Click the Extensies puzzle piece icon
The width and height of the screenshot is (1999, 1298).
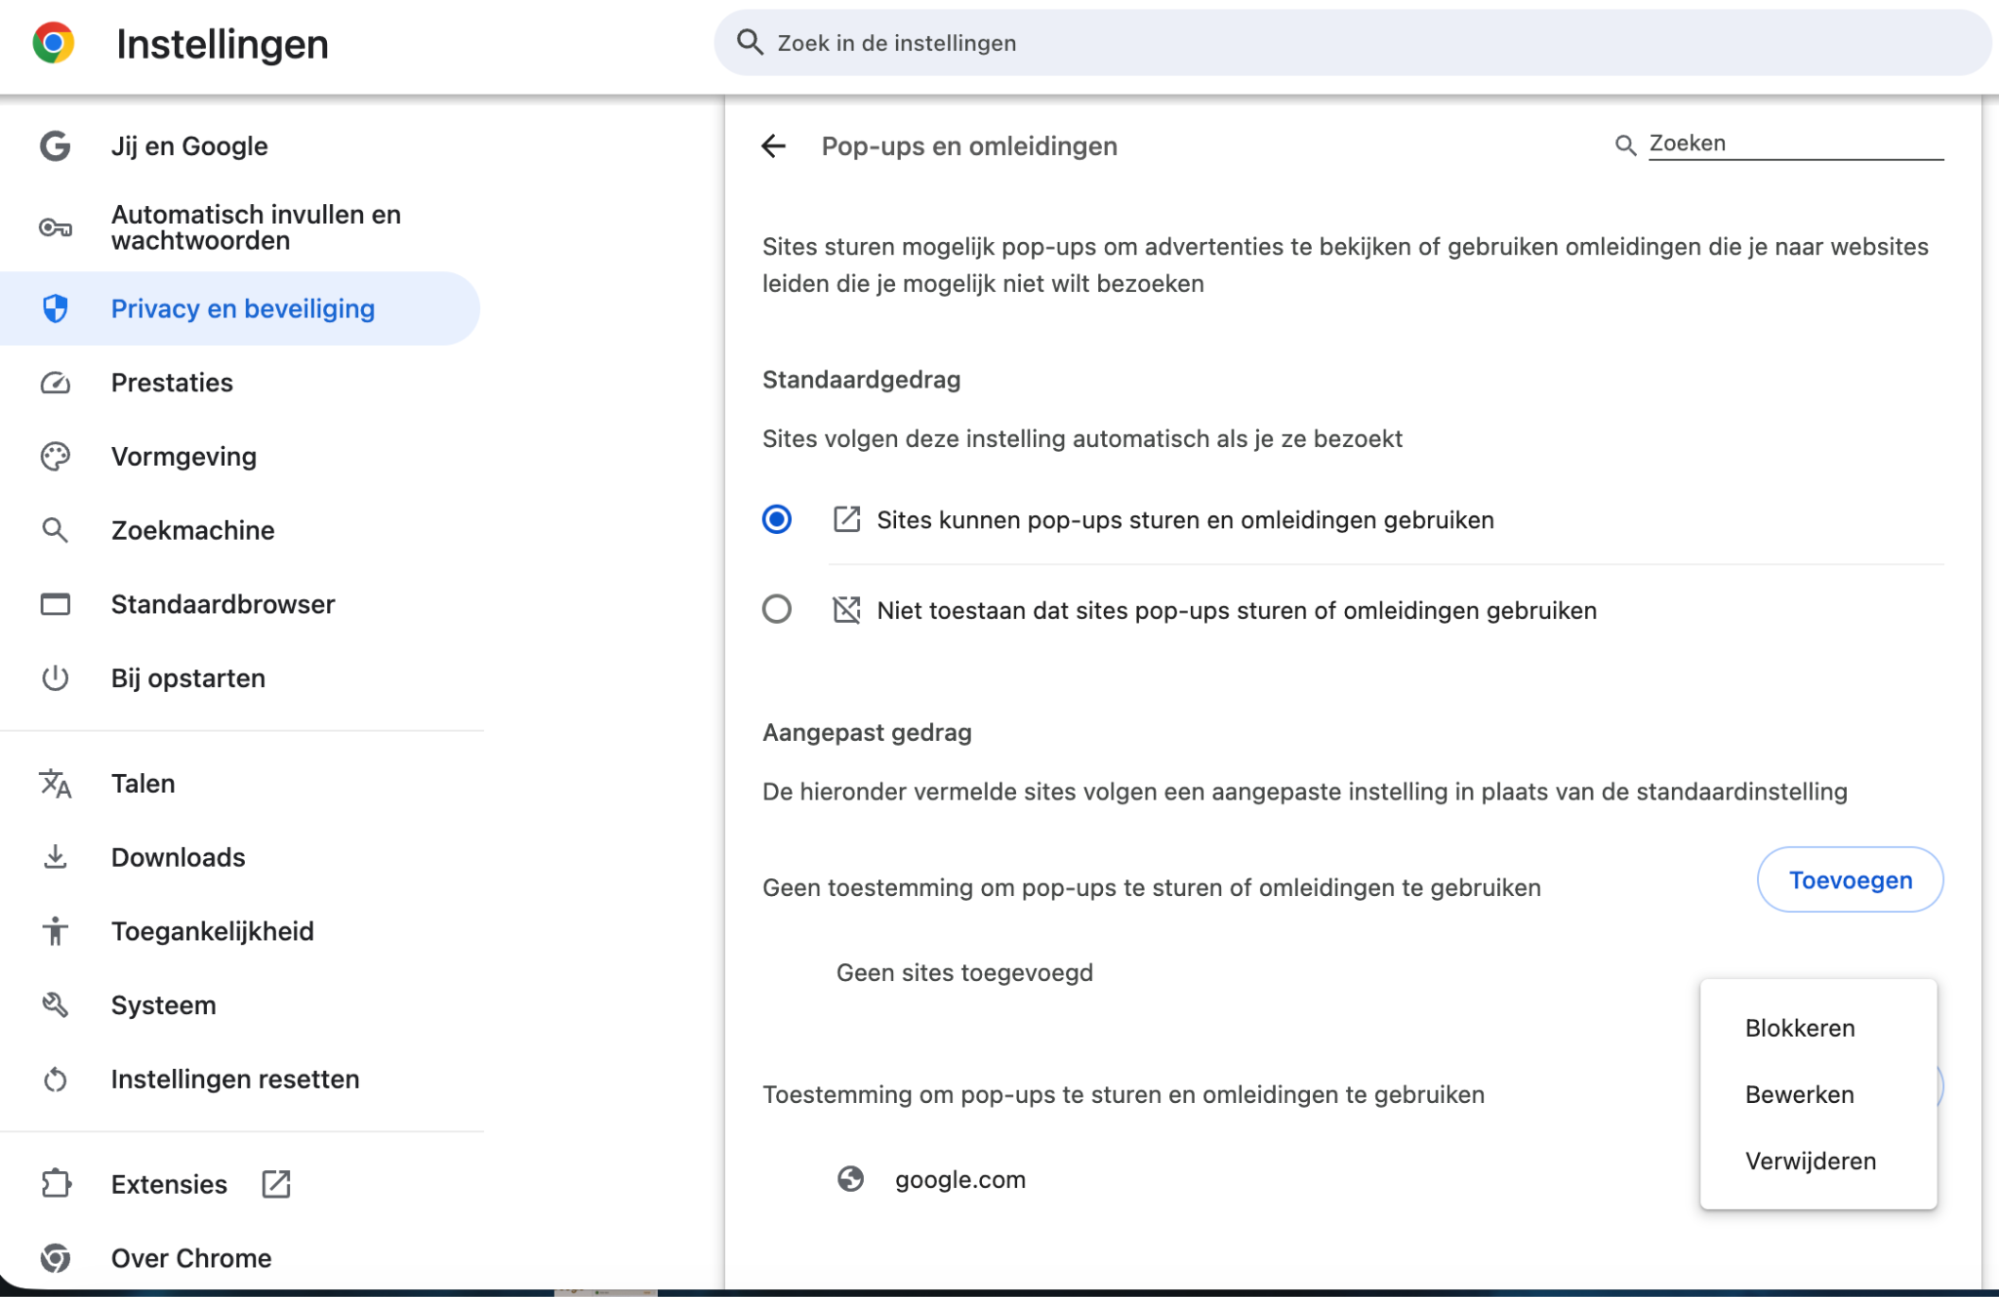point(56,1184)
